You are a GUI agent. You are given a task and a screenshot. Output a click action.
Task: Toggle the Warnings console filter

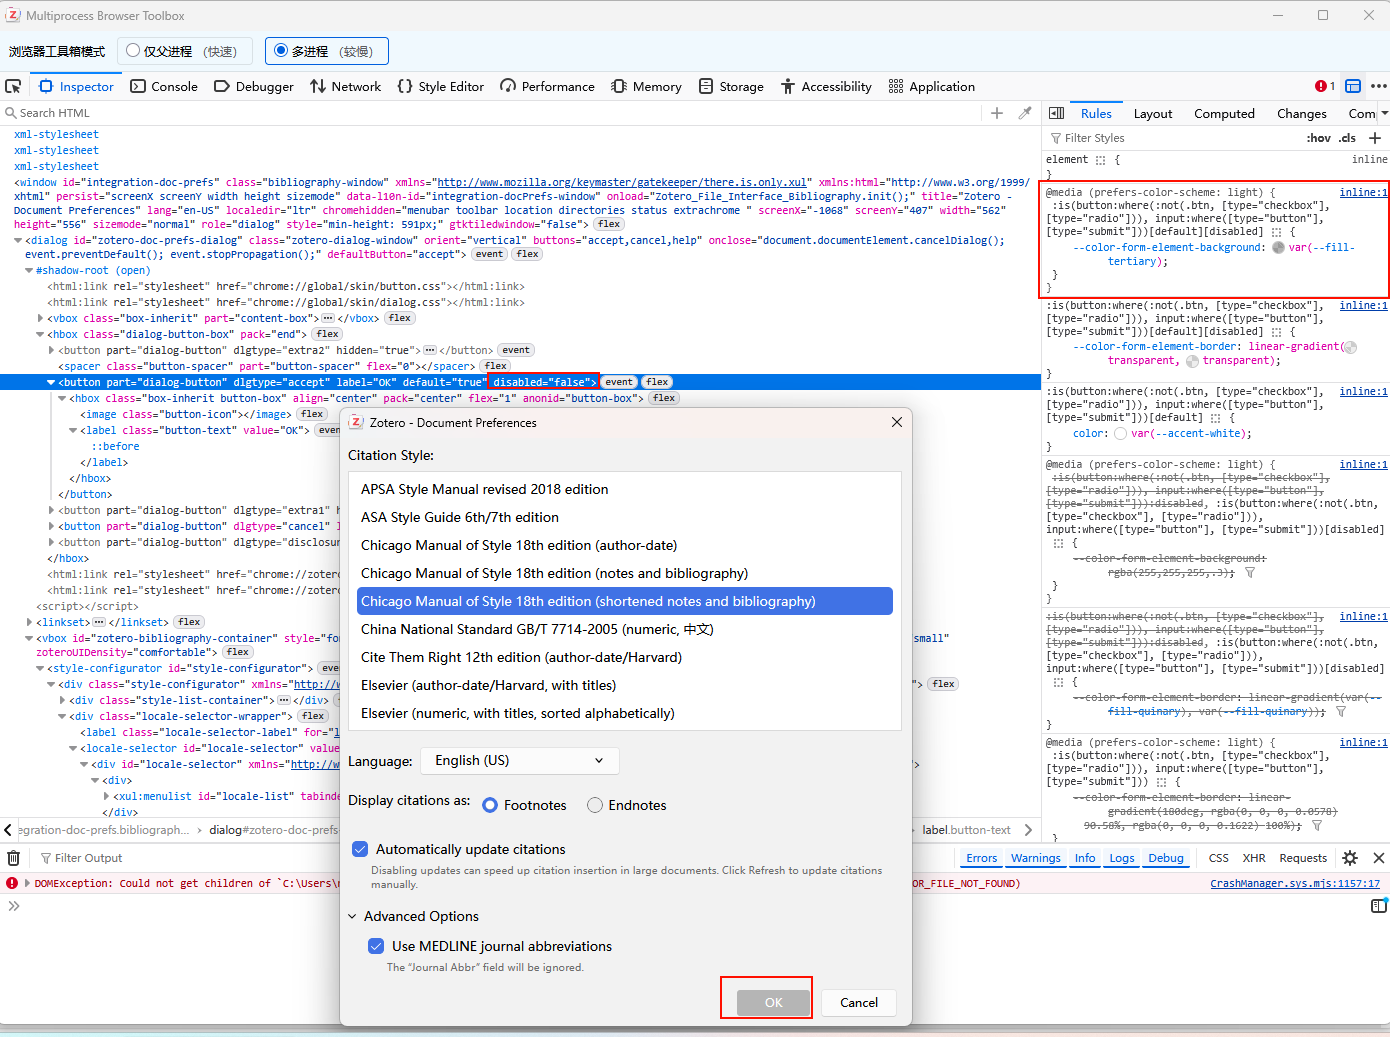(1035, 858)
